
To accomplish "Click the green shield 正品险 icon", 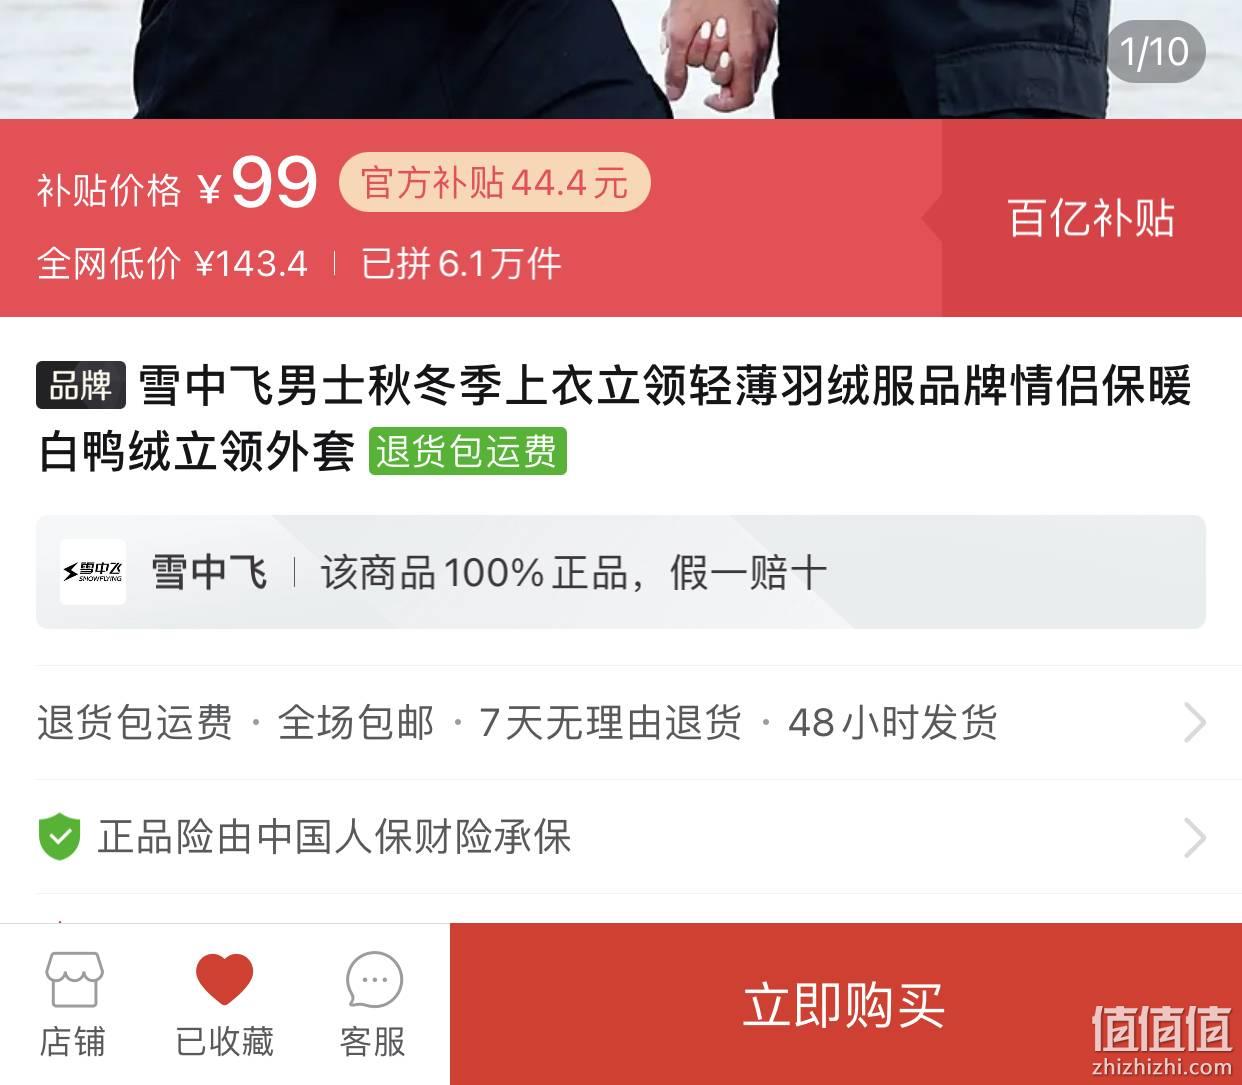I will 59,838.
